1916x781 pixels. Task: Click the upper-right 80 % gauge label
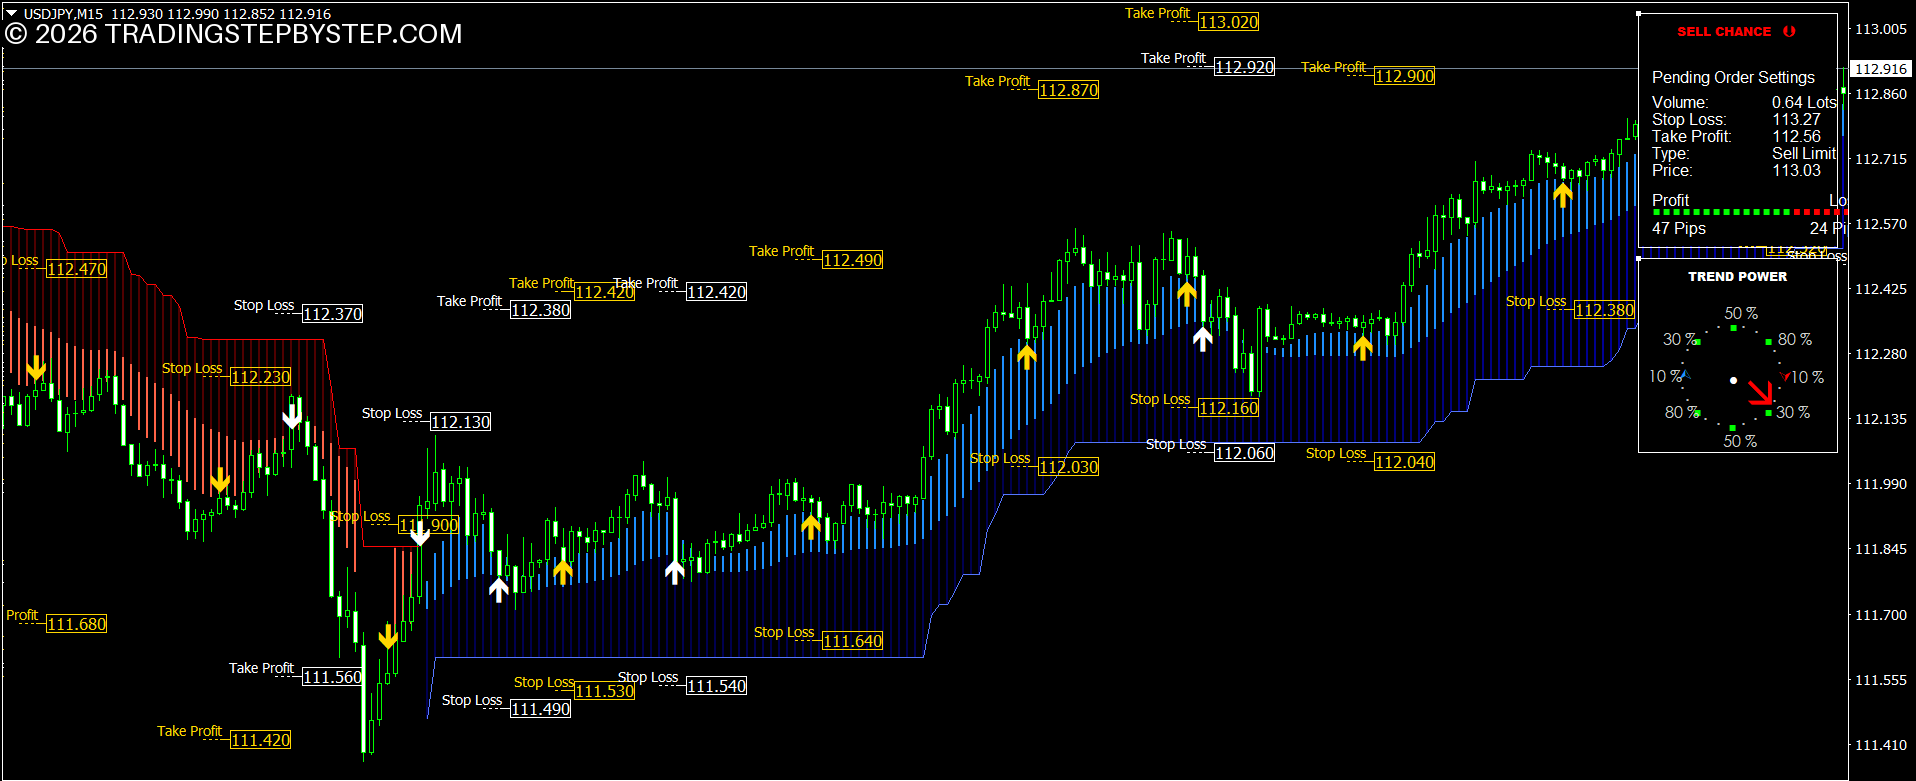pos(1795,339)
